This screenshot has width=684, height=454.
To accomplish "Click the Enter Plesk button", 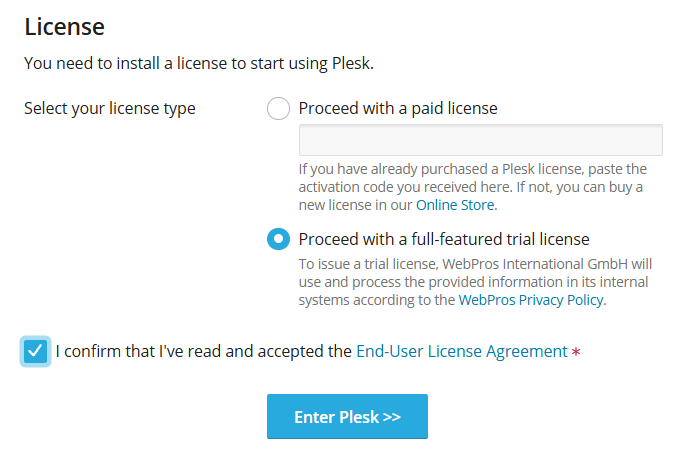I will coord(347,416).
